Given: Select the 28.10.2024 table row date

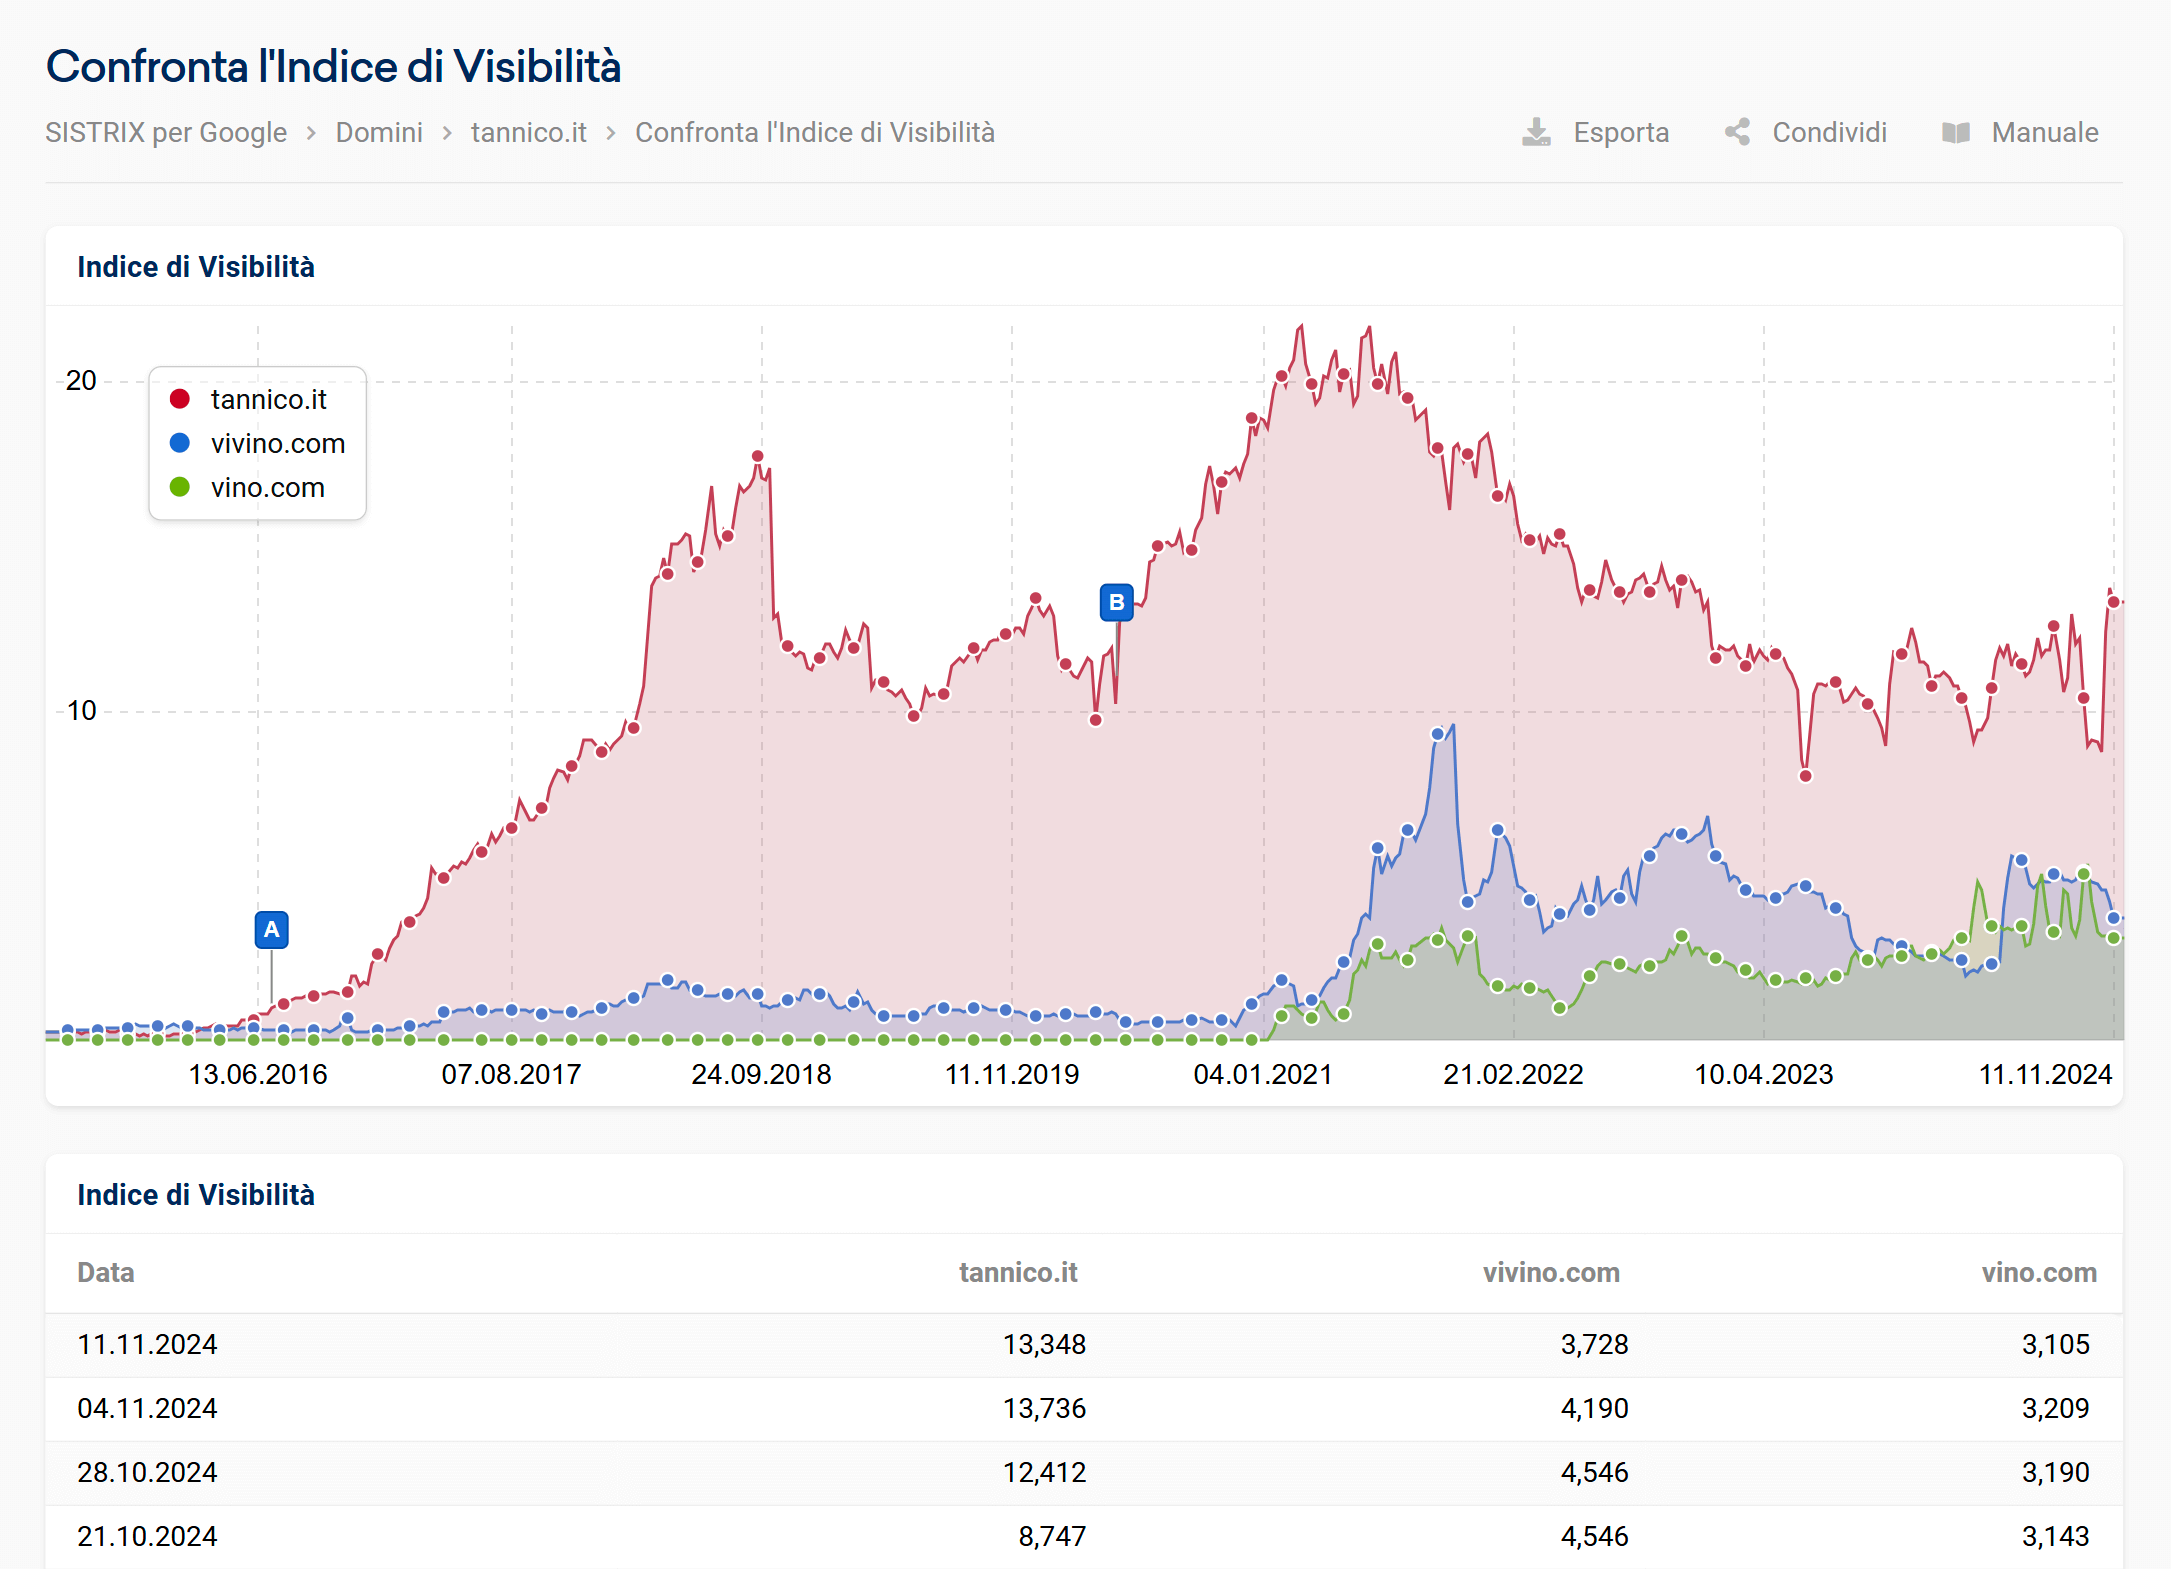Looking at the screenshot, I should [147, 1472].
